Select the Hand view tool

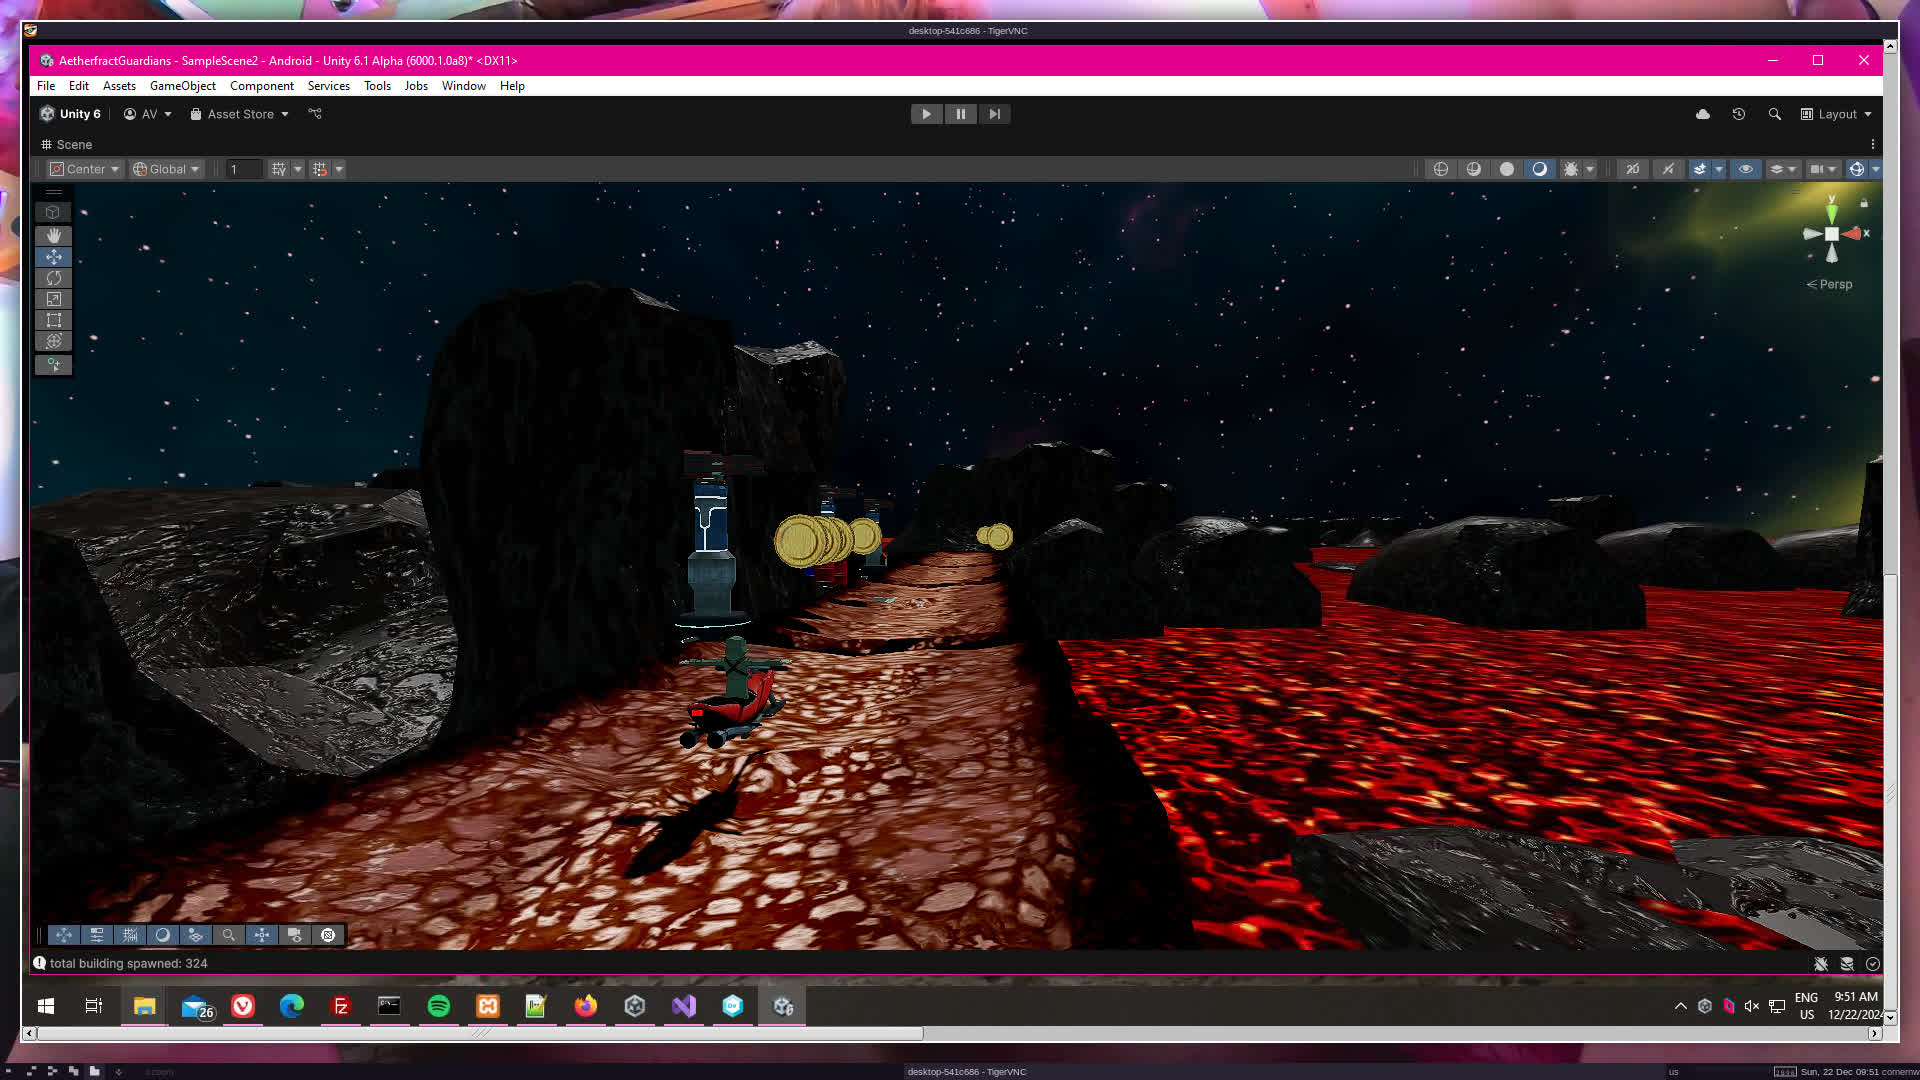(x=53, y=235)
